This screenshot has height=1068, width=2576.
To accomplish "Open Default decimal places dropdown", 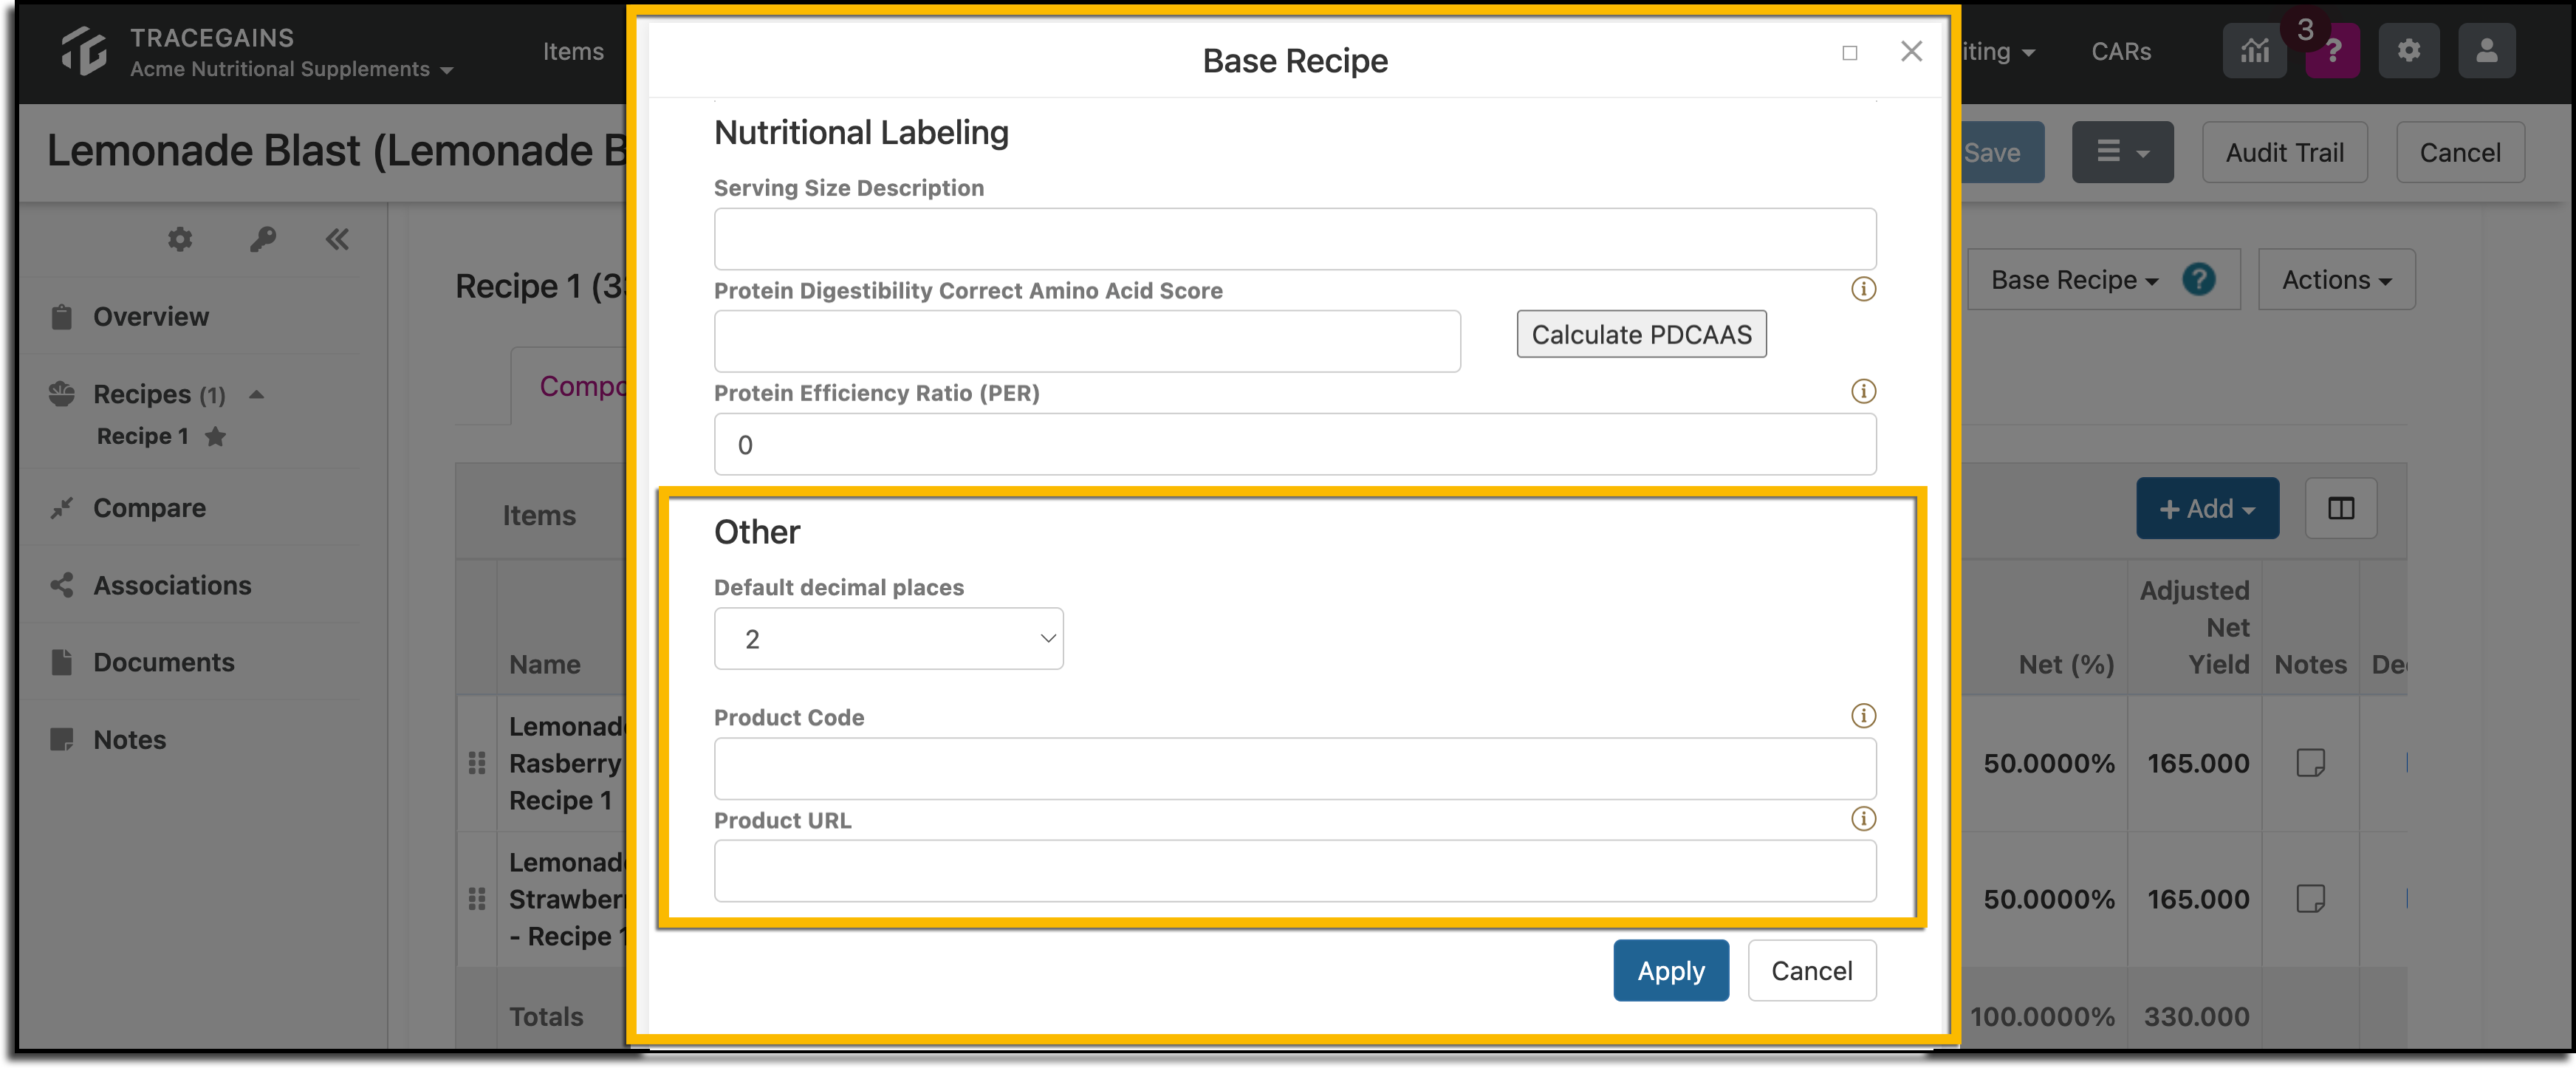I will (x=888, y=638).
